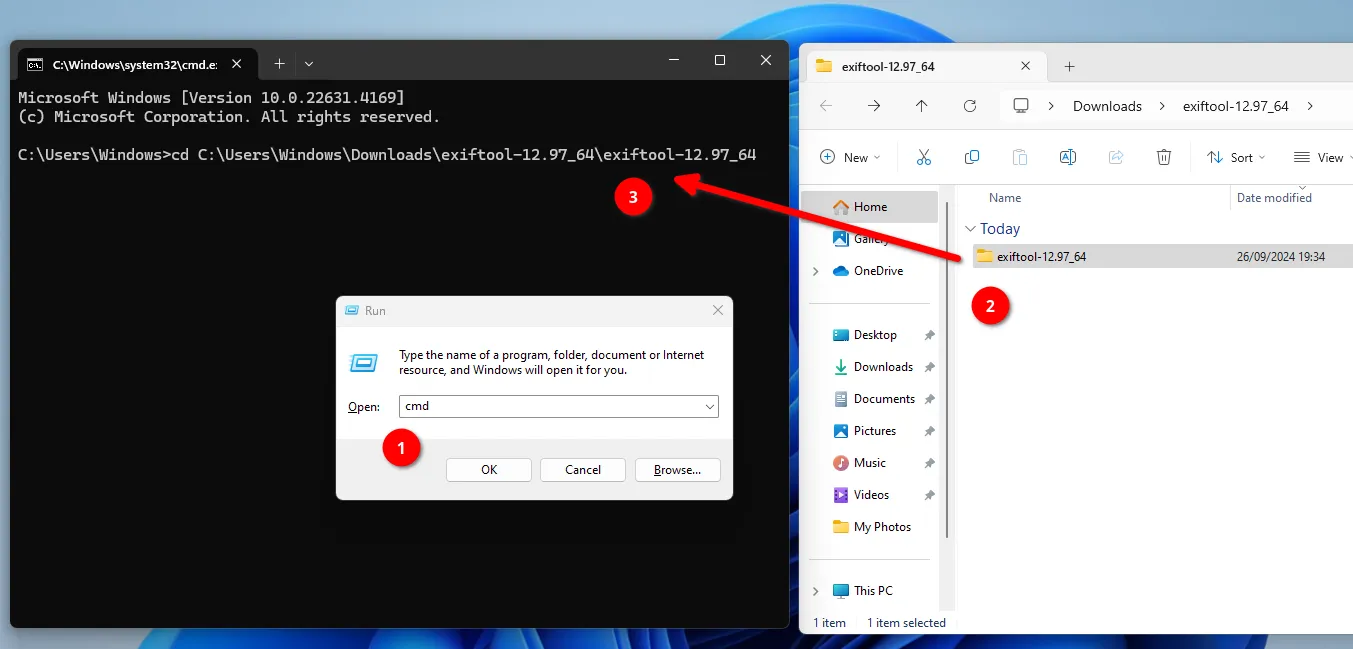Viewport: 1353px width, 649px height.
Task: Open the Sort dropdown
Action: pyautogui.click(x=1236, y=157)
